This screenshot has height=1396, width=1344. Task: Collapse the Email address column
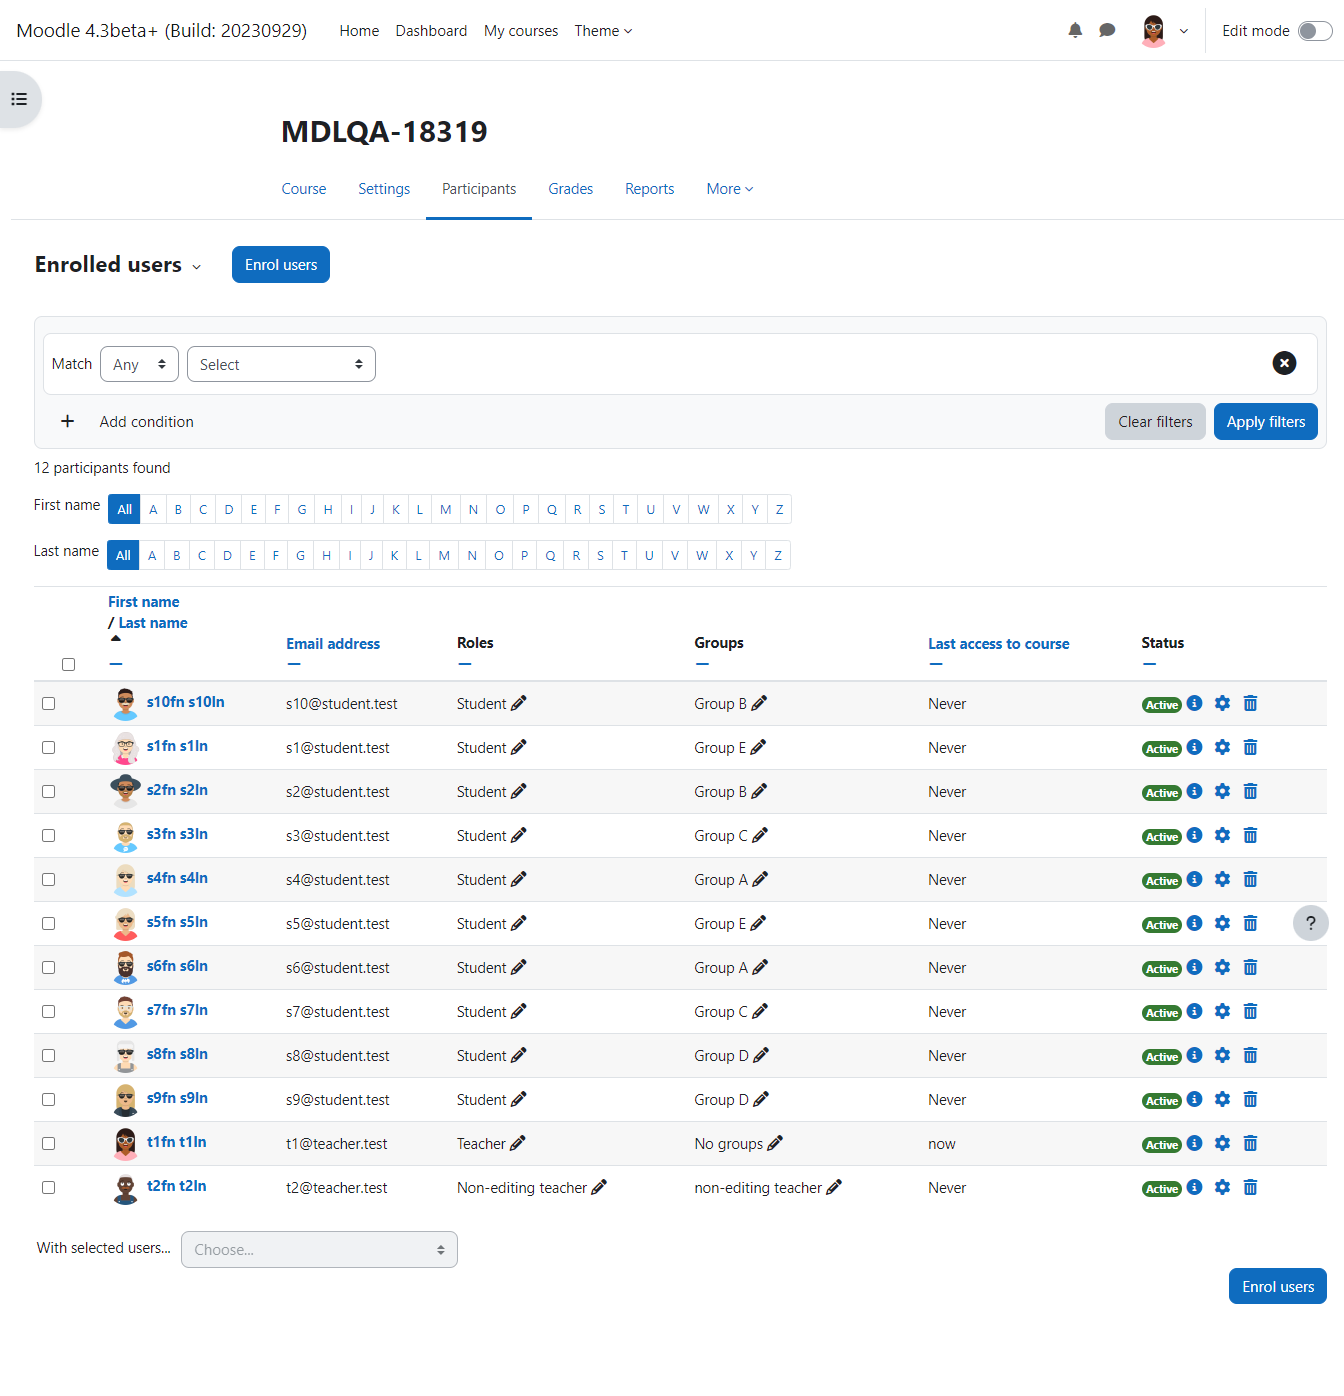(x=294, y=664)
